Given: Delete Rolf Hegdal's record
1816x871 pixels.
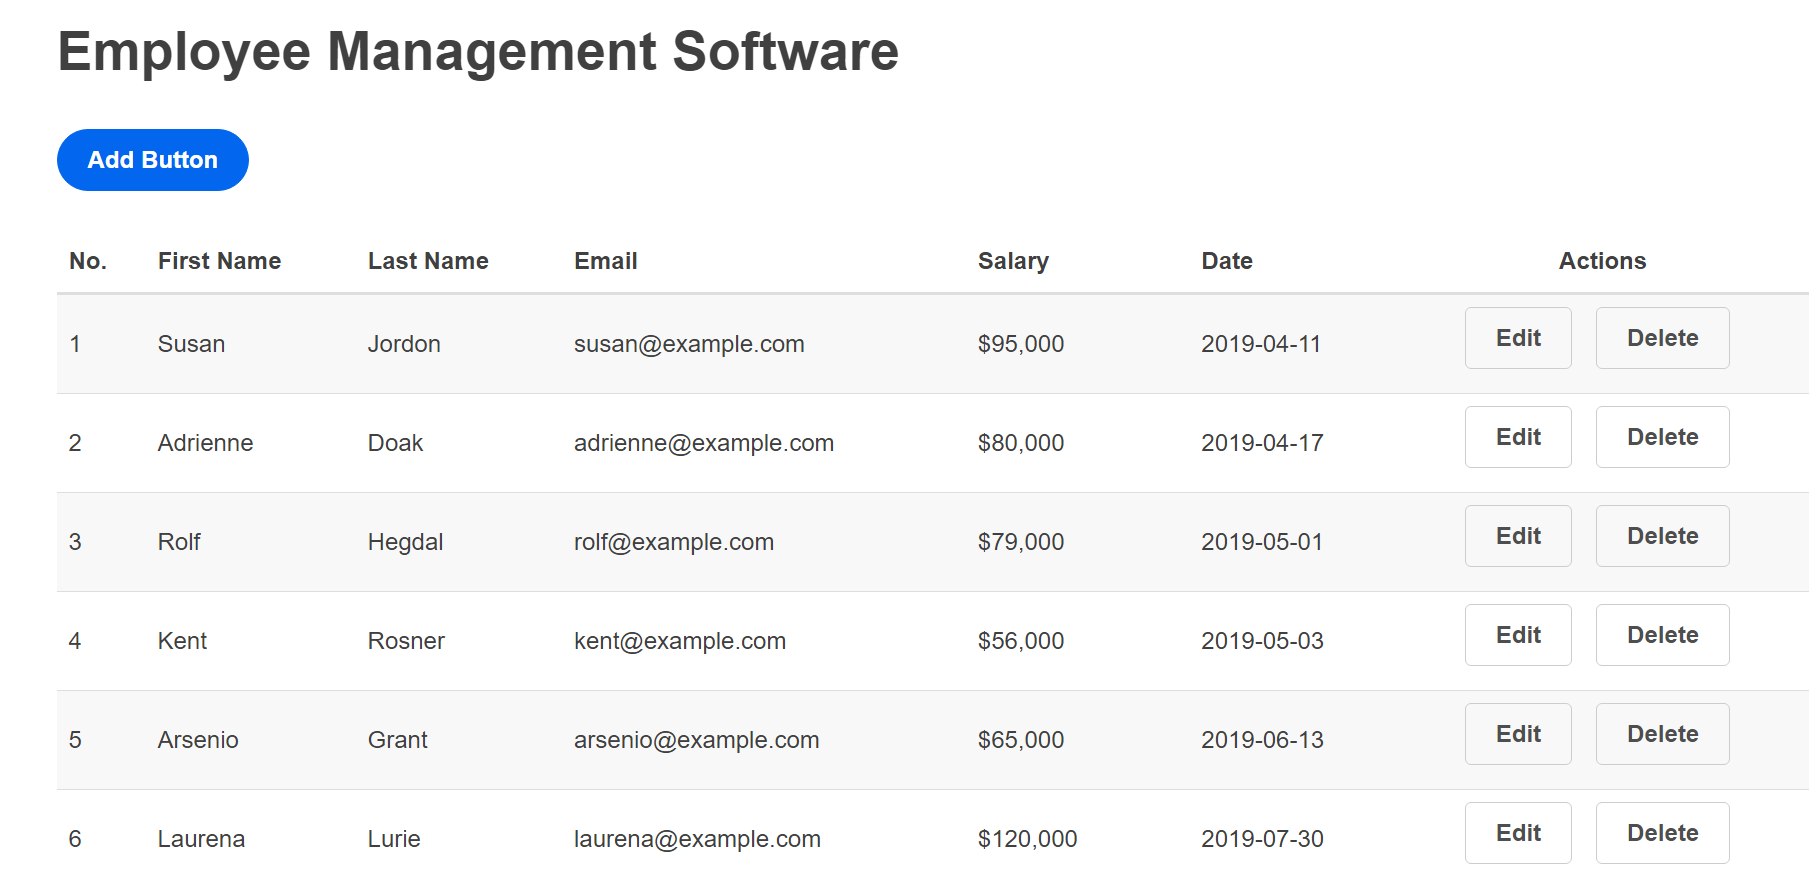Looking at the screenshot, I should (1662, 536).
